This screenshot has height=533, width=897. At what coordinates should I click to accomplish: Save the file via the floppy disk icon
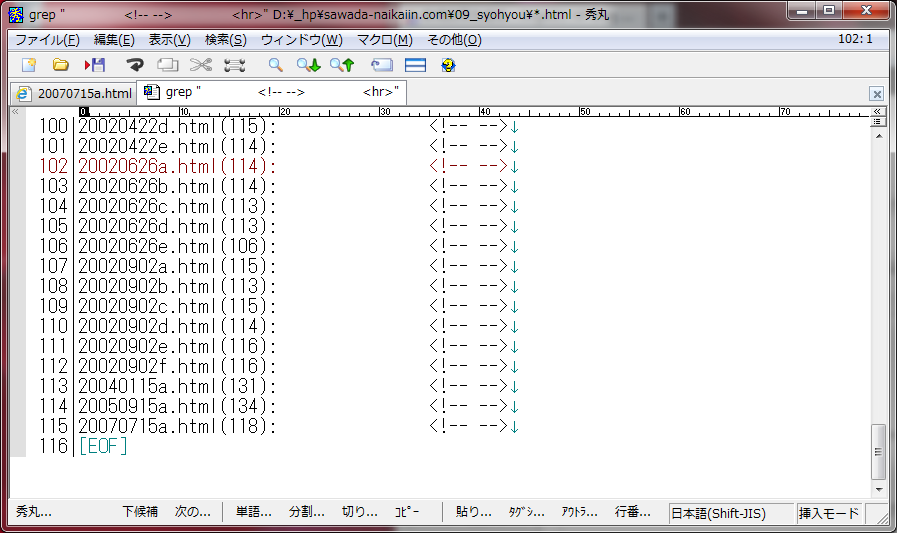[95, 65]
